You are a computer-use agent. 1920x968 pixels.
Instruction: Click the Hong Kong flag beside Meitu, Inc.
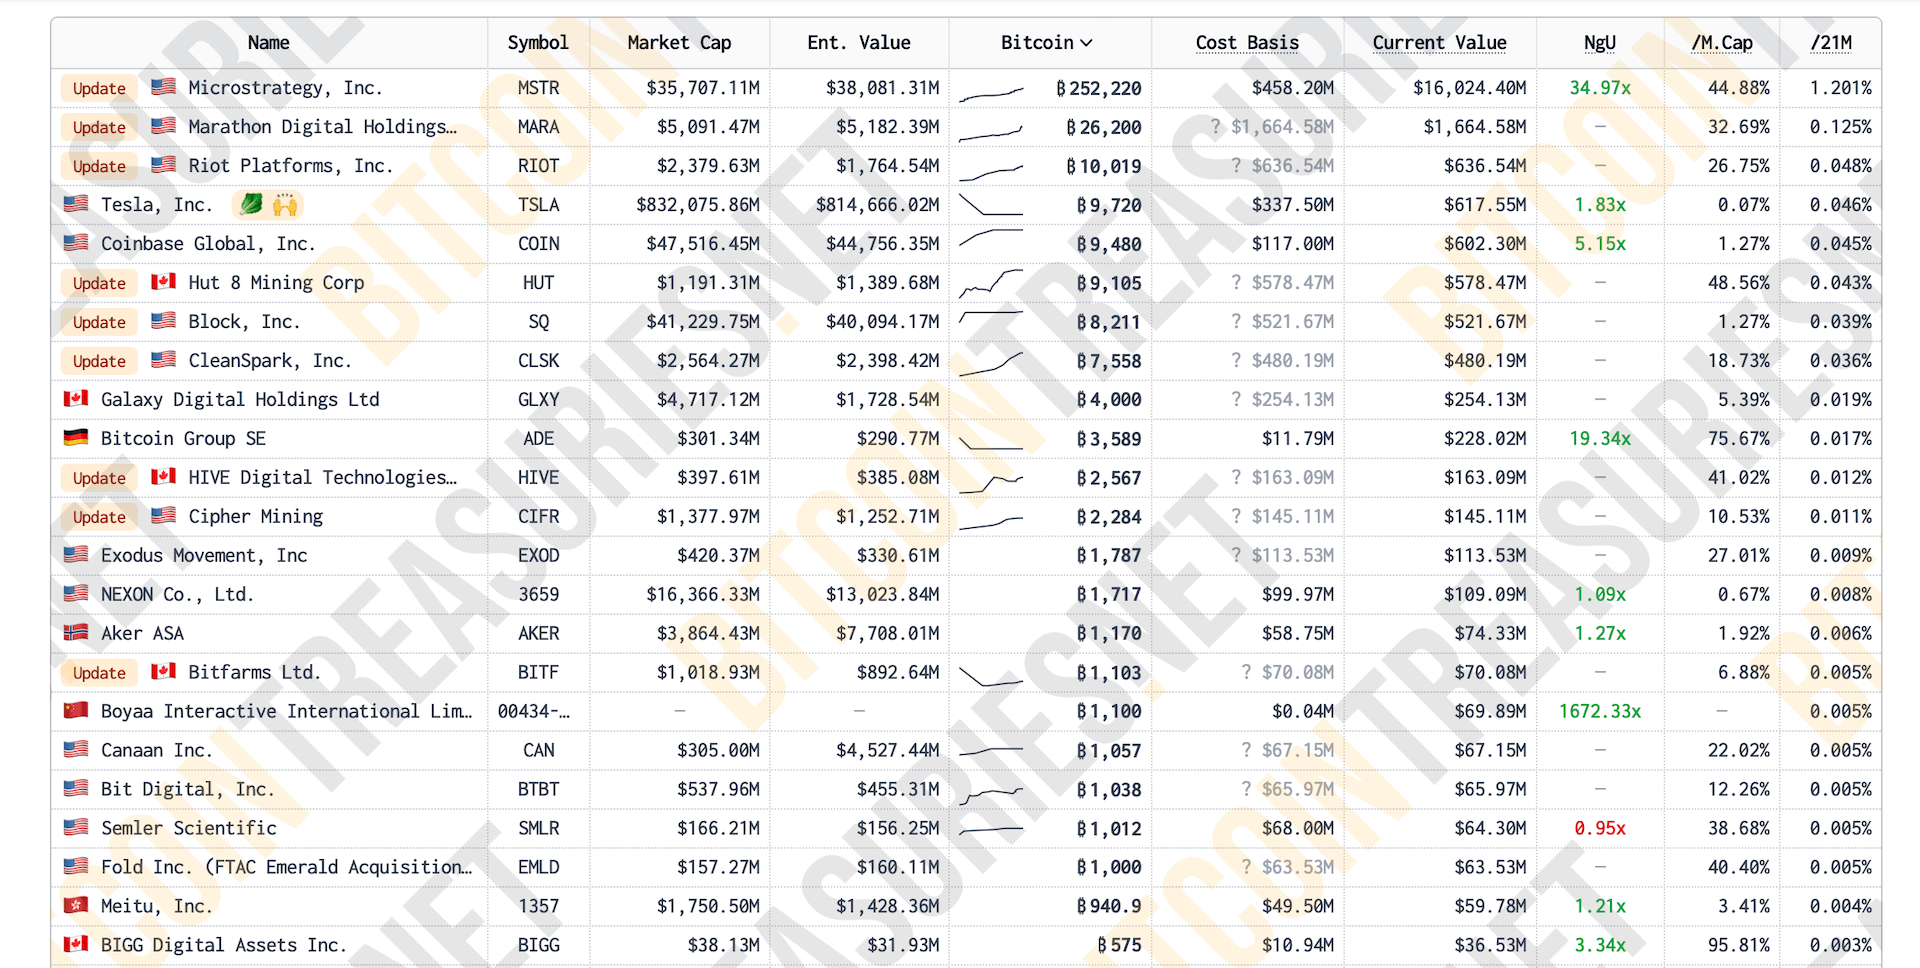[76, 906]
